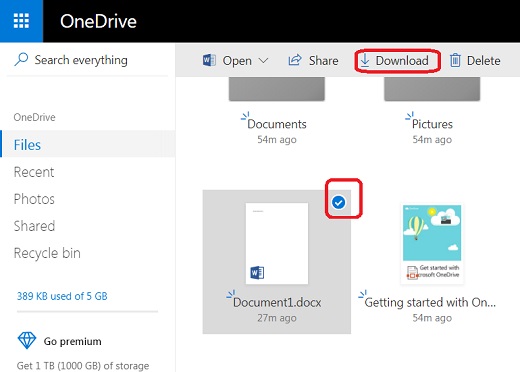Click the Document1.docx page thumbnail
520x372 pixels.
(x=277, y=243)
